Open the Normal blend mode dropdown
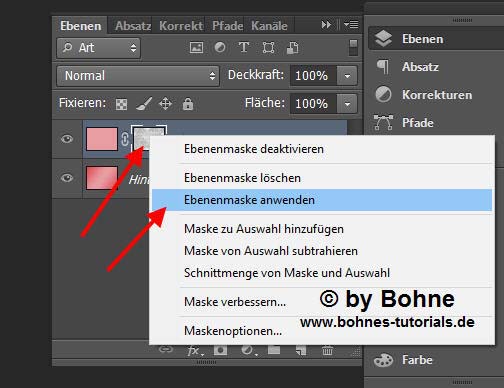Image resolution: width=504 pixels, height=388 pixels. coord(138,76)
